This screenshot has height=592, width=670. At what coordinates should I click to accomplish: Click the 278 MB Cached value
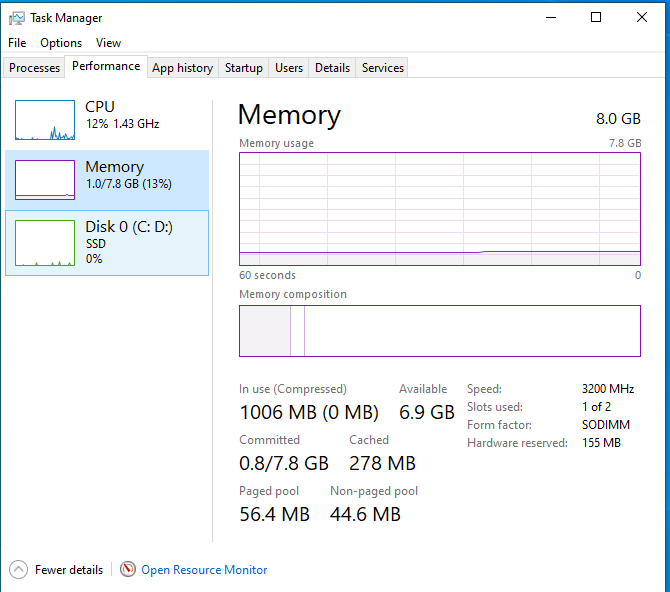point(382,463)
